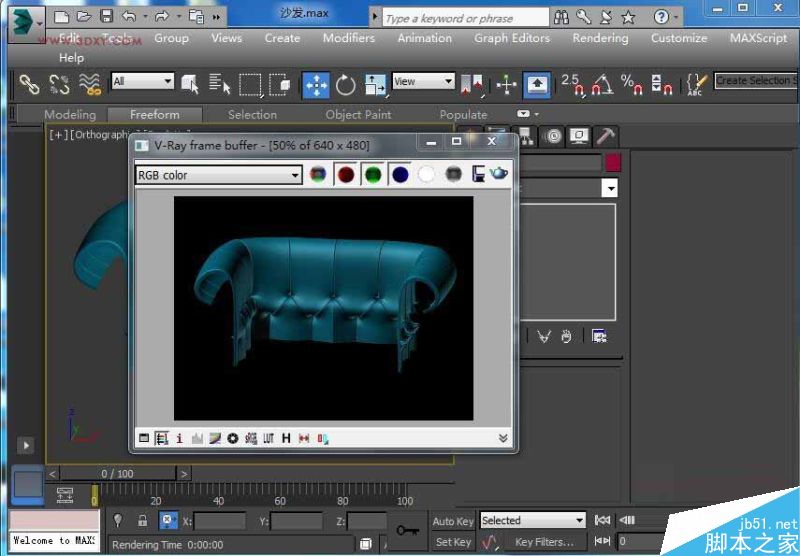Image resolution: width=800 pixels, height=556 pixels.
Task: Open the Modifiers menu
Action: pyautogui.click(x=348, y=38)
